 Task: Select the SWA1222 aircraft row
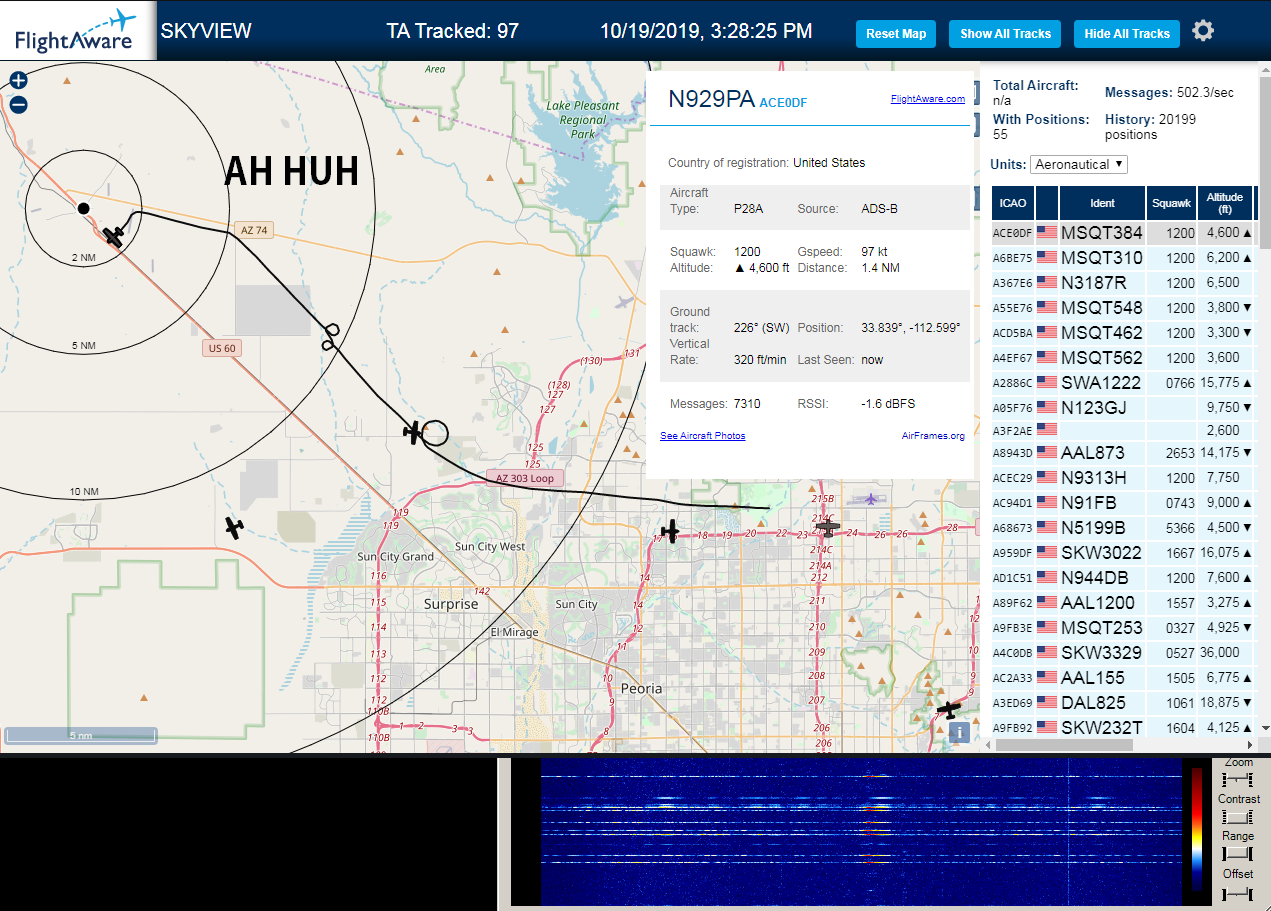coord(1124,382)
